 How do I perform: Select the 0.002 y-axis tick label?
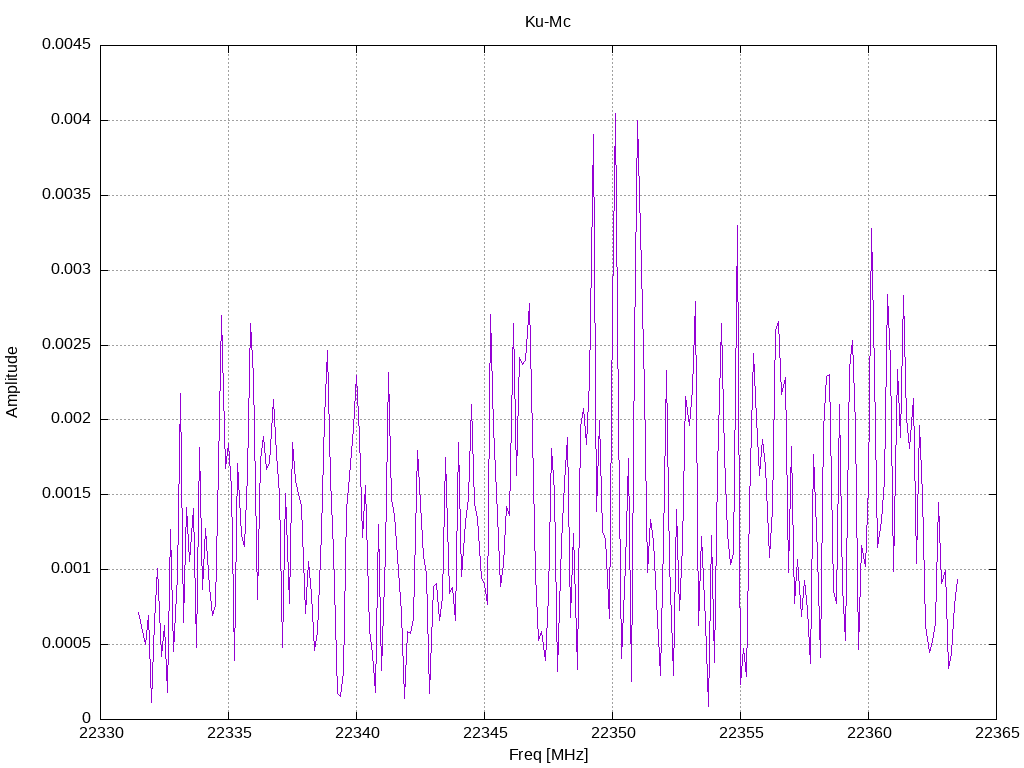pyautogui.click(x=71, y=419)
